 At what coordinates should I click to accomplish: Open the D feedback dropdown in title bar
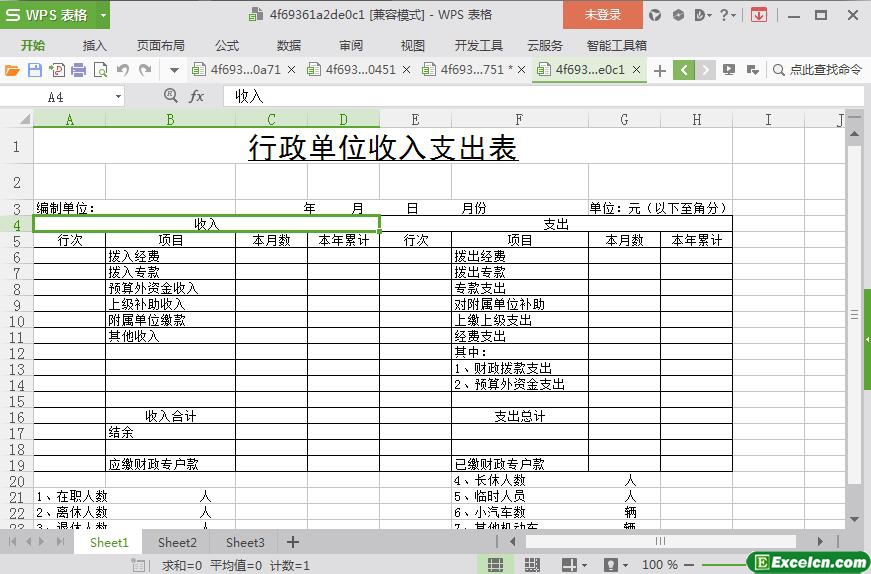pos(703,16)
